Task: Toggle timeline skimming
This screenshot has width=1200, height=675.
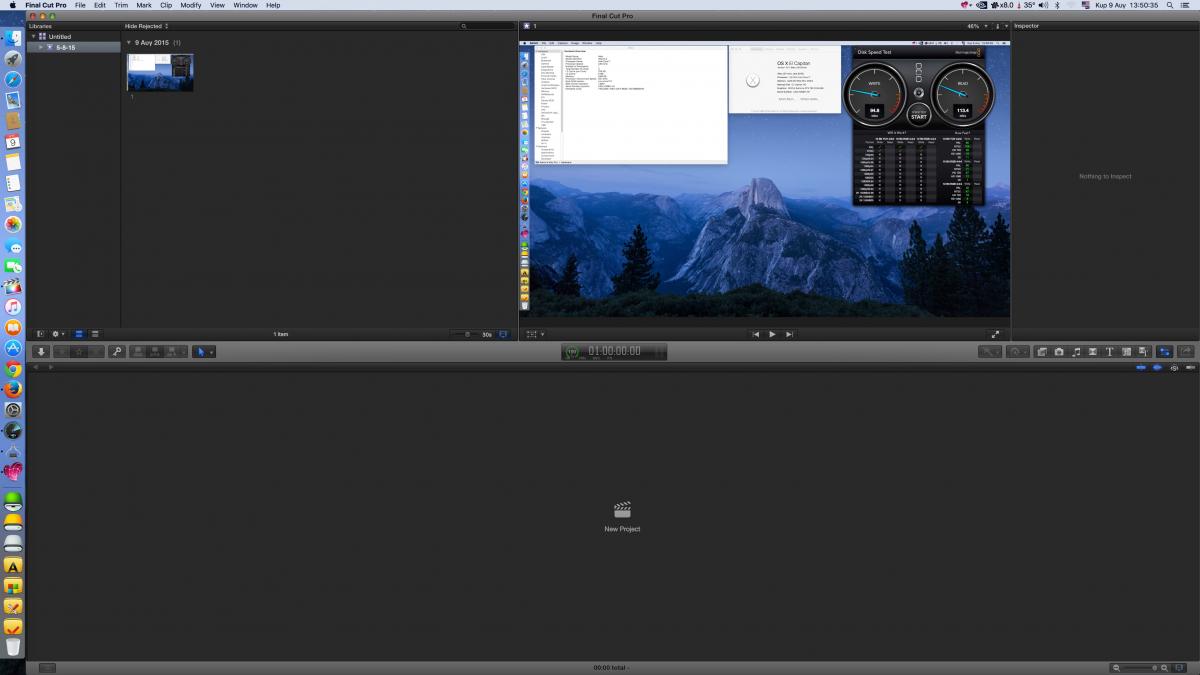Action: tap(1141, 368)
